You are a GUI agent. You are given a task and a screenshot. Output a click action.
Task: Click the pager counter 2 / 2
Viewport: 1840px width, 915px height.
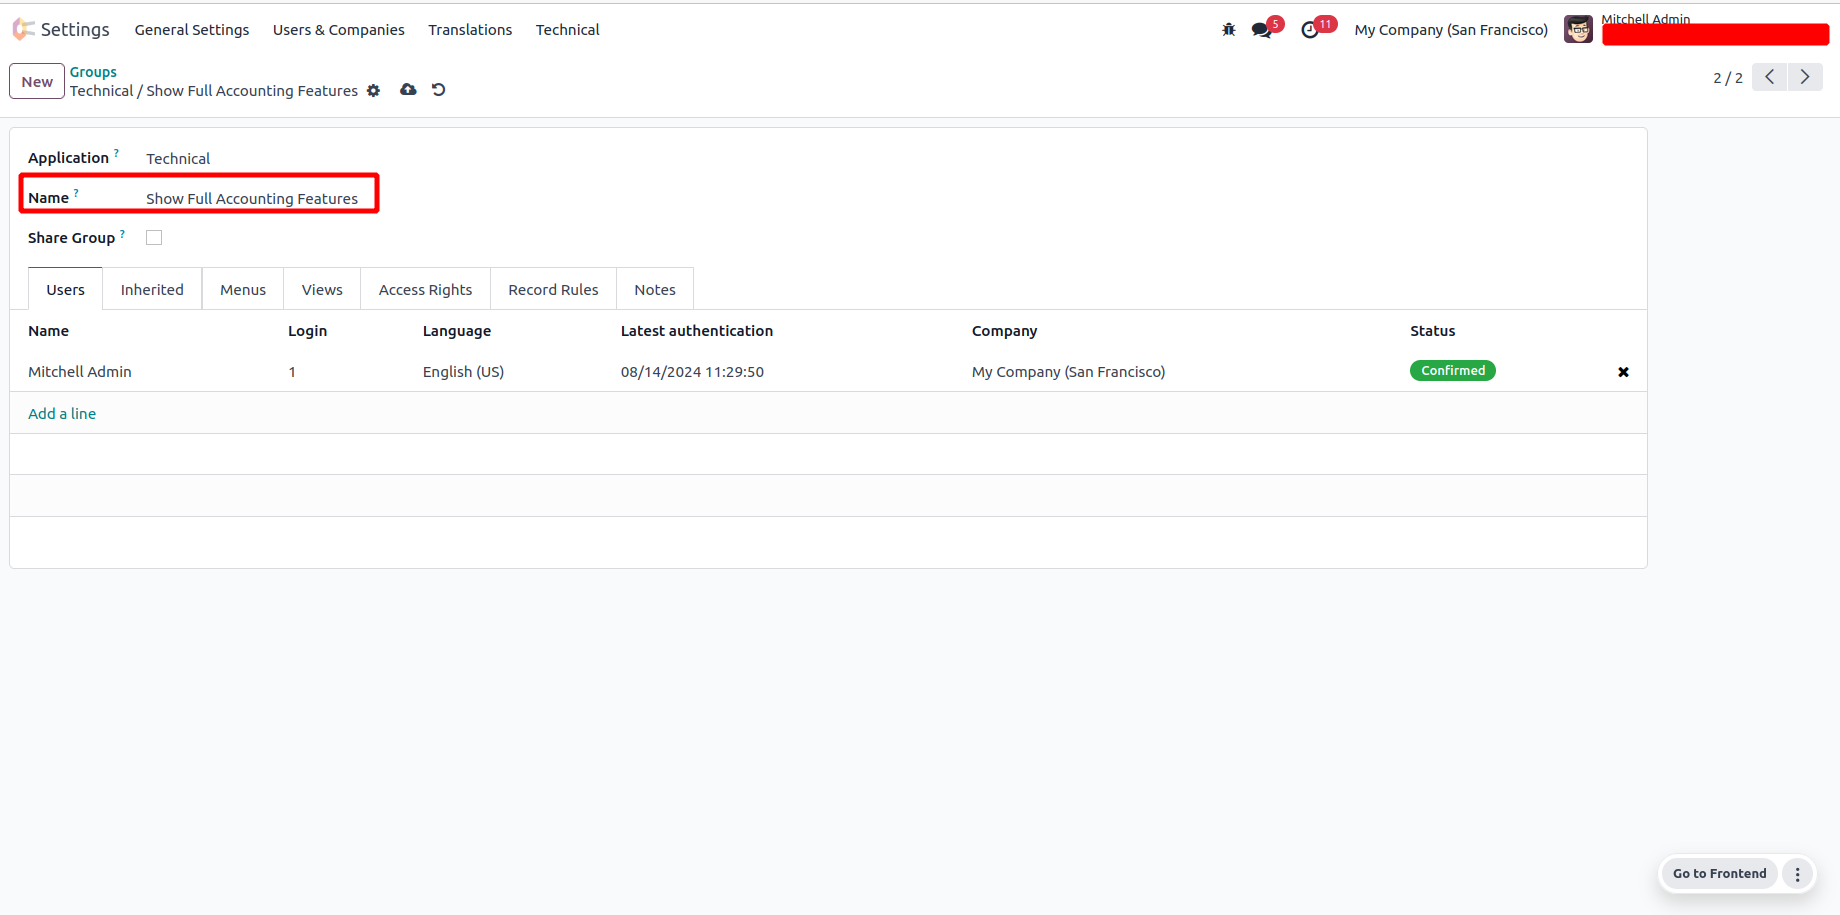[1728, 78]
